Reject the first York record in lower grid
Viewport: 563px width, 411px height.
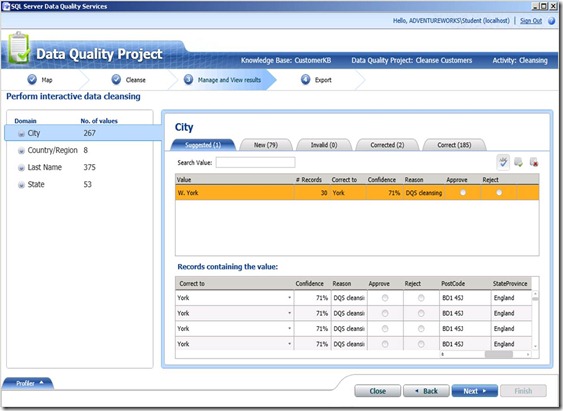pyautogui.click(x=421, y=298)
